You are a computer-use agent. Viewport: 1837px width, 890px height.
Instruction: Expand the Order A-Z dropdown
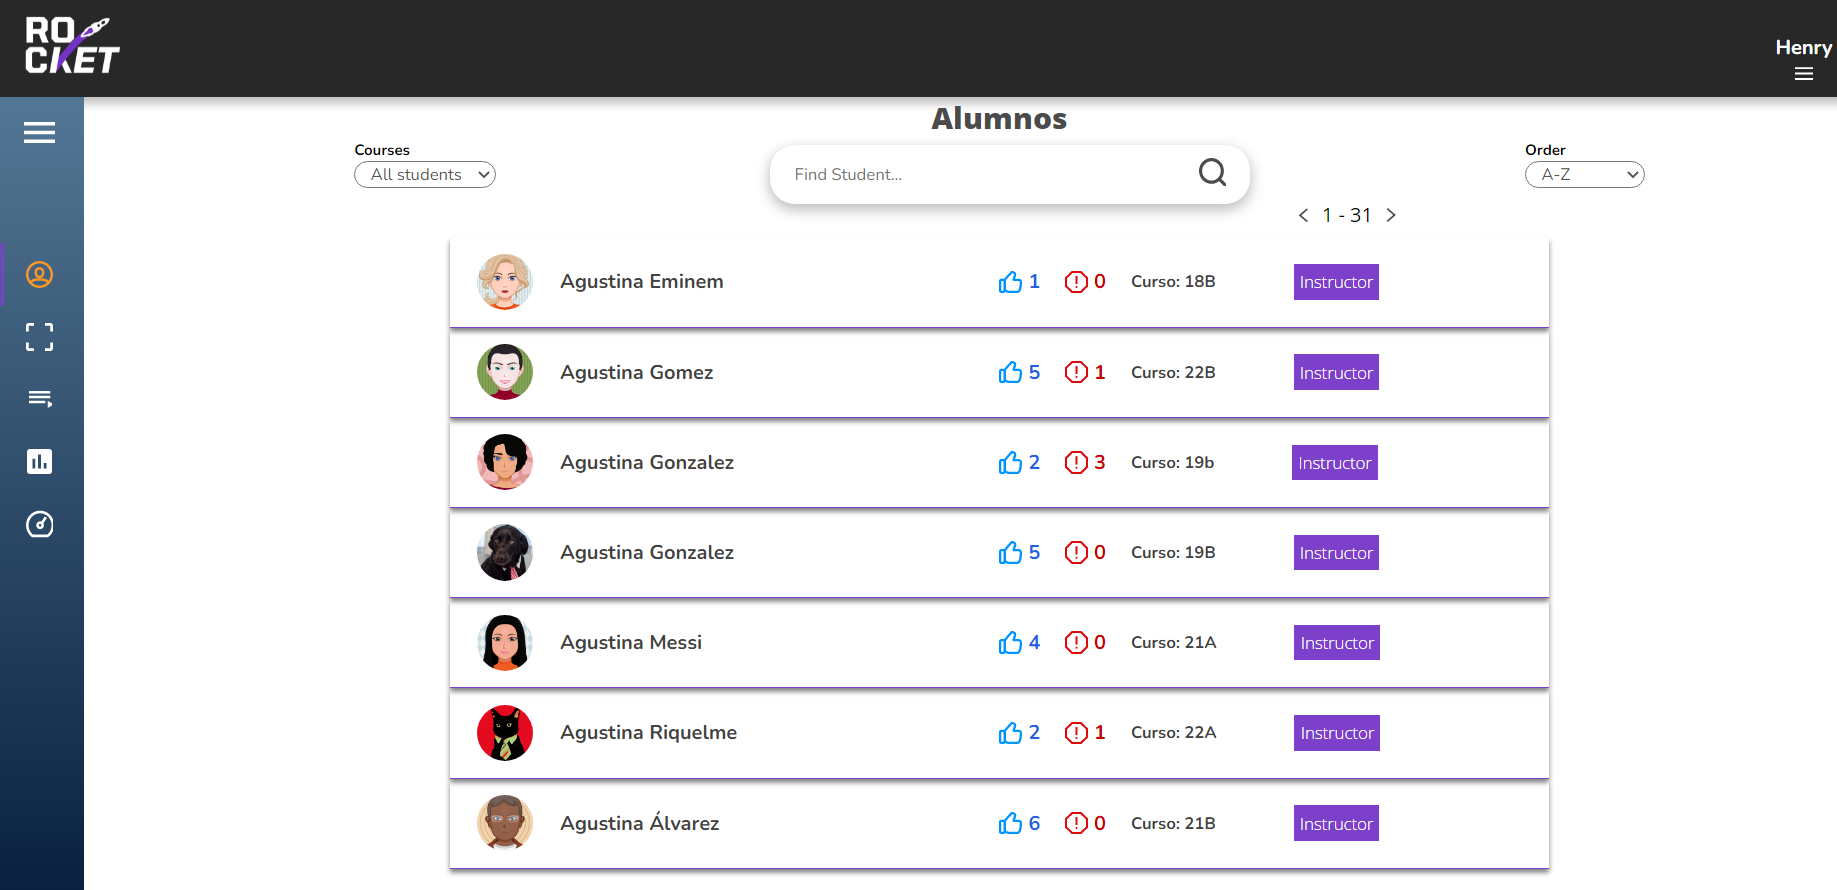coord(1584,174)
